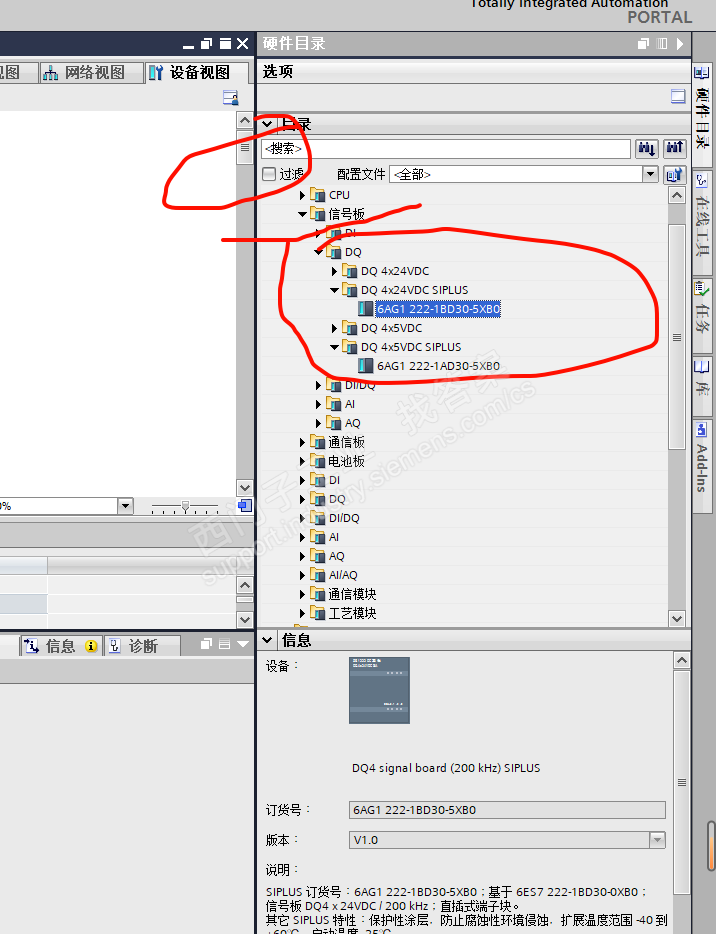Viewport: 716px width, 934px height.
Task: Select the 工艺模块 tree entry
Action: 352,613
